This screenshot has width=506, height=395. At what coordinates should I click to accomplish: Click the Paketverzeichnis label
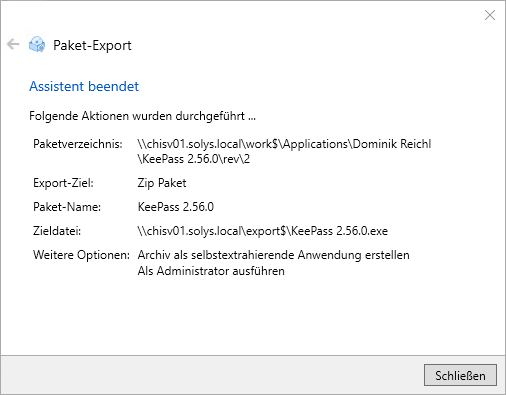click(78, 144)
